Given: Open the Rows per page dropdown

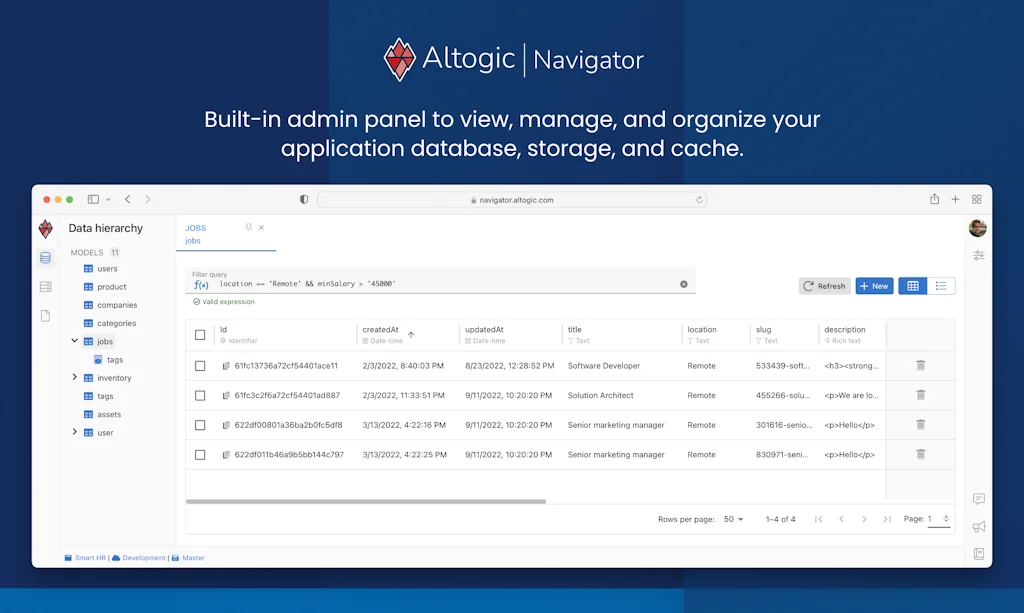Looking at the screenshot, I should 733,519.
